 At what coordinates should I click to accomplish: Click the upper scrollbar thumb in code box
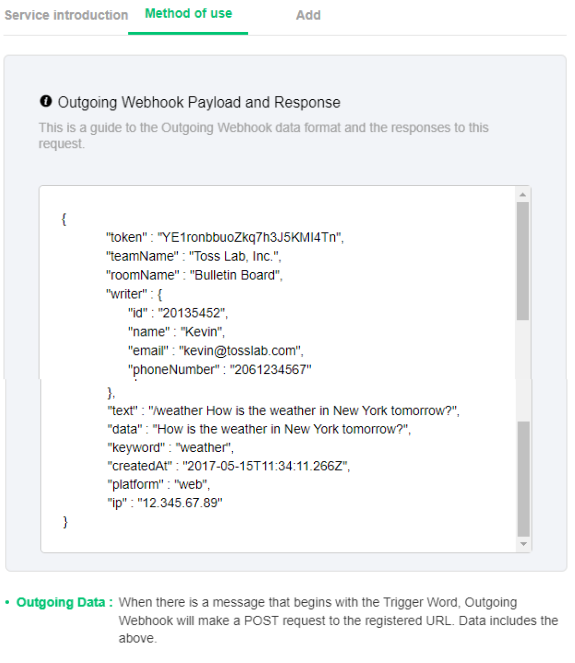click(523, 261)
